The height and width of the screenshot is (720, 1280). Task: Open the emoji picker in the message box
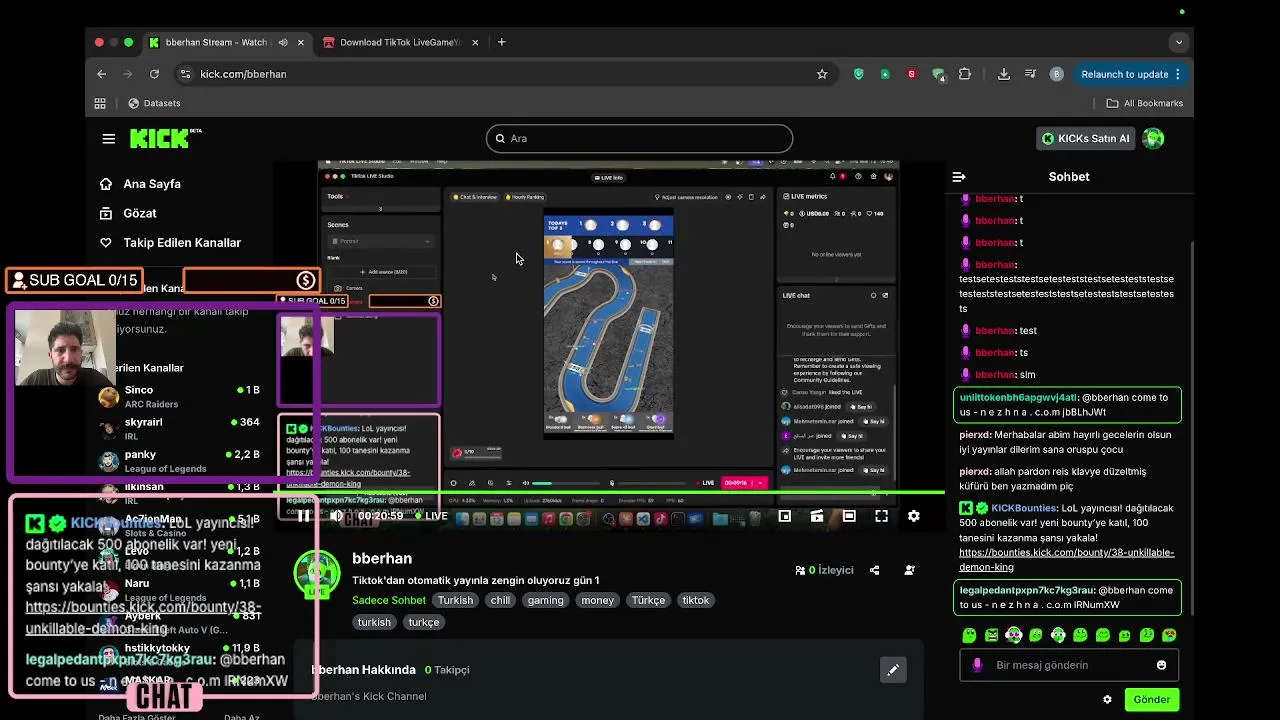coord(1161,665)
